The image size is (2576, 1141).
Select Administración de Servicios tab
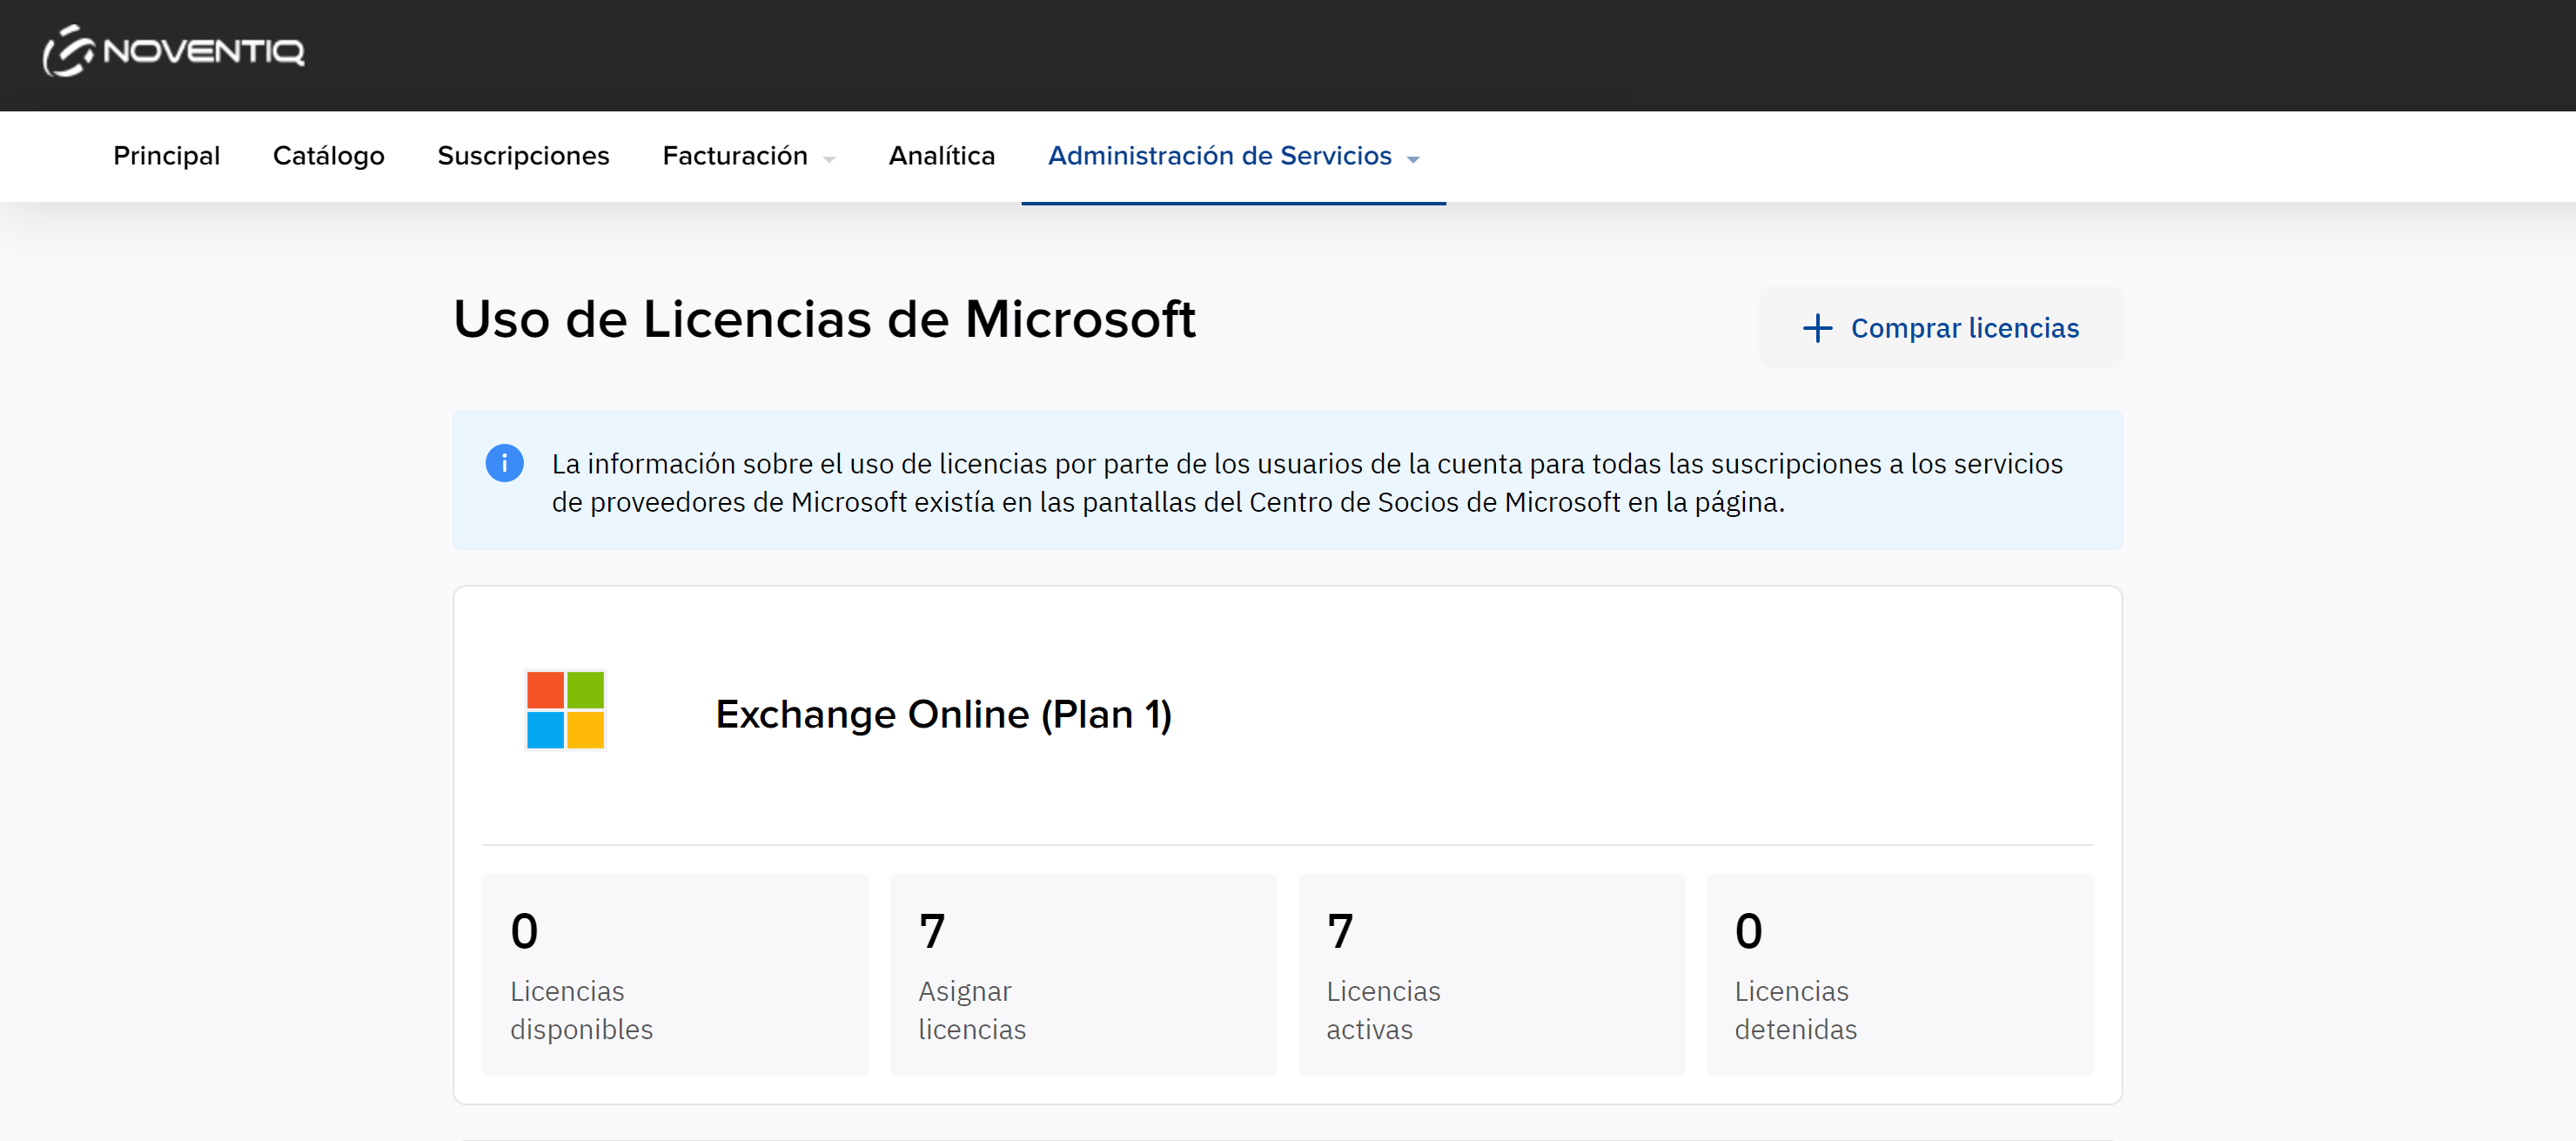(1219, 156)
